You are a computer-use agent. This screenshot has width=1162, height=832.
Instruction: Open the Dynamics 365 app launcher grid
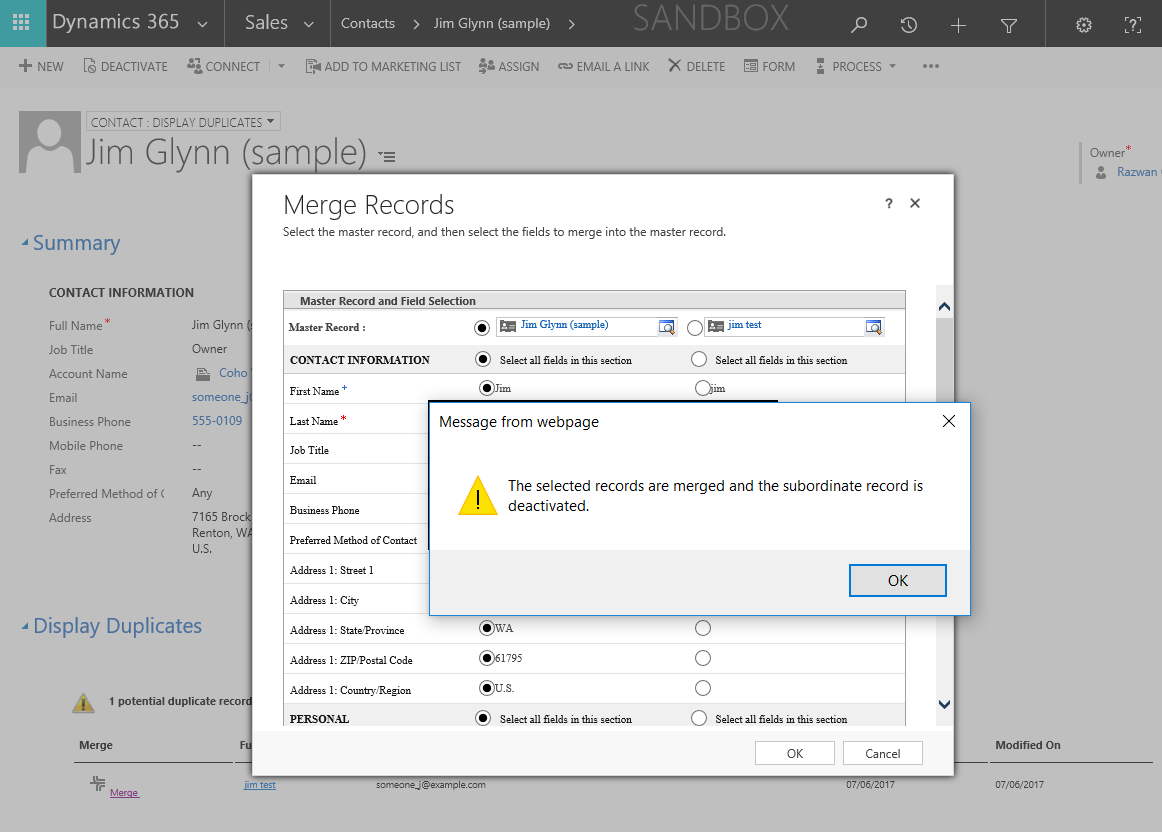click(x=21, y=23)
